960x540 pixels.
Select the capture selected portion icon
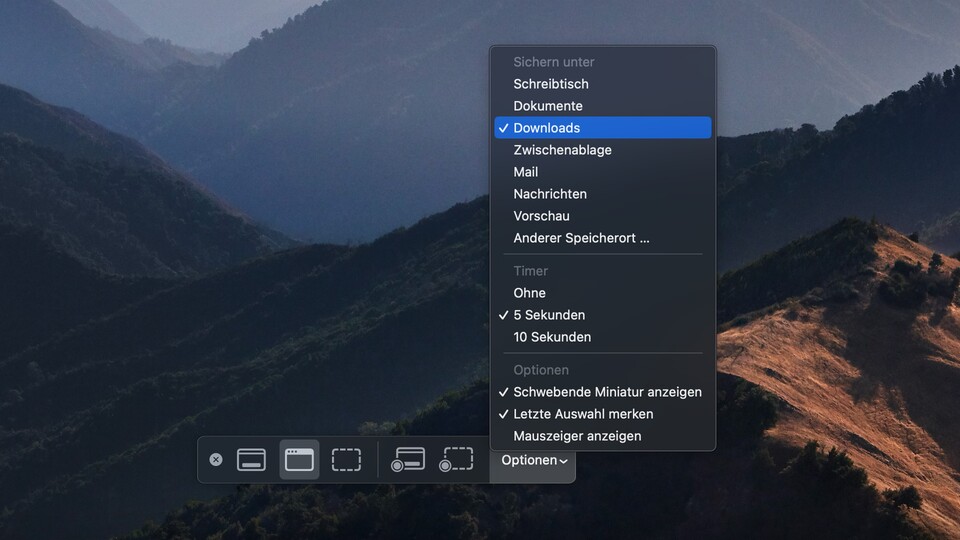coord(347,460)
